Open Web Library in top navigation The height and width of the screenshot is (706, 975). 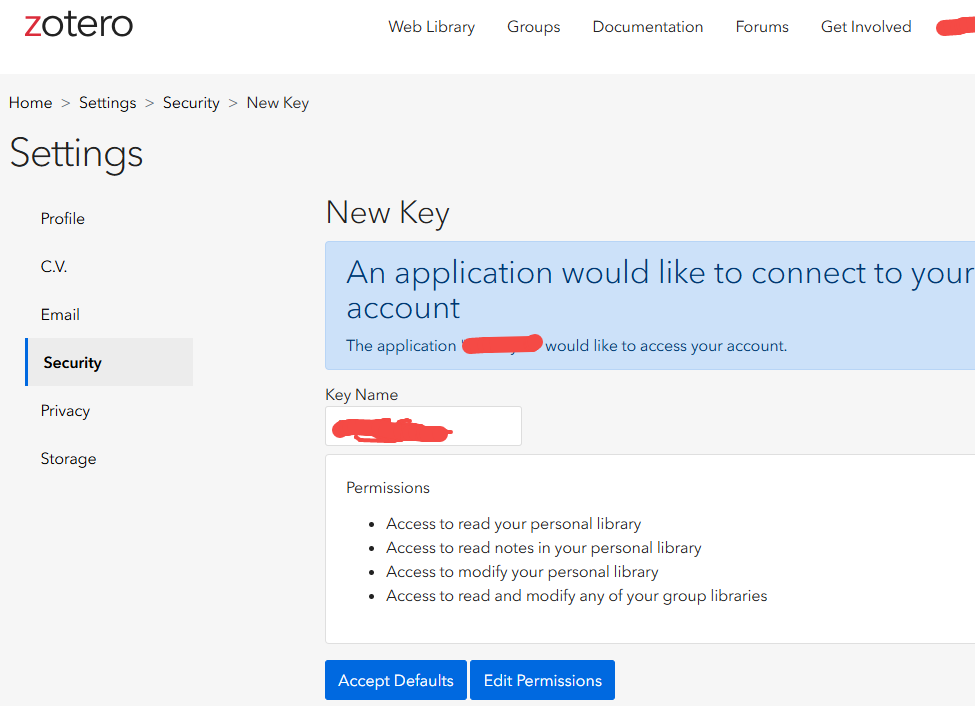pyautogui.click(x=432, y=27)
